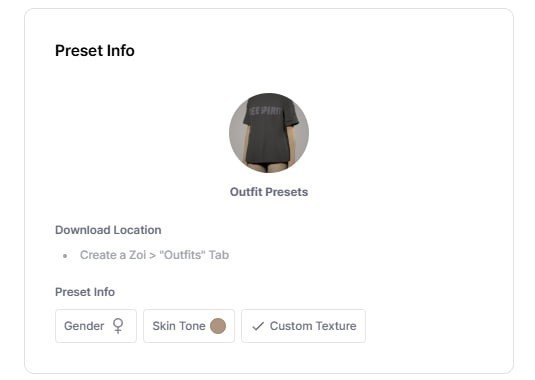The height and width of the screenshot is (380, 535).
Task: Click the "Outfits" Tab text in path
Action: click(x=194, y=255)
